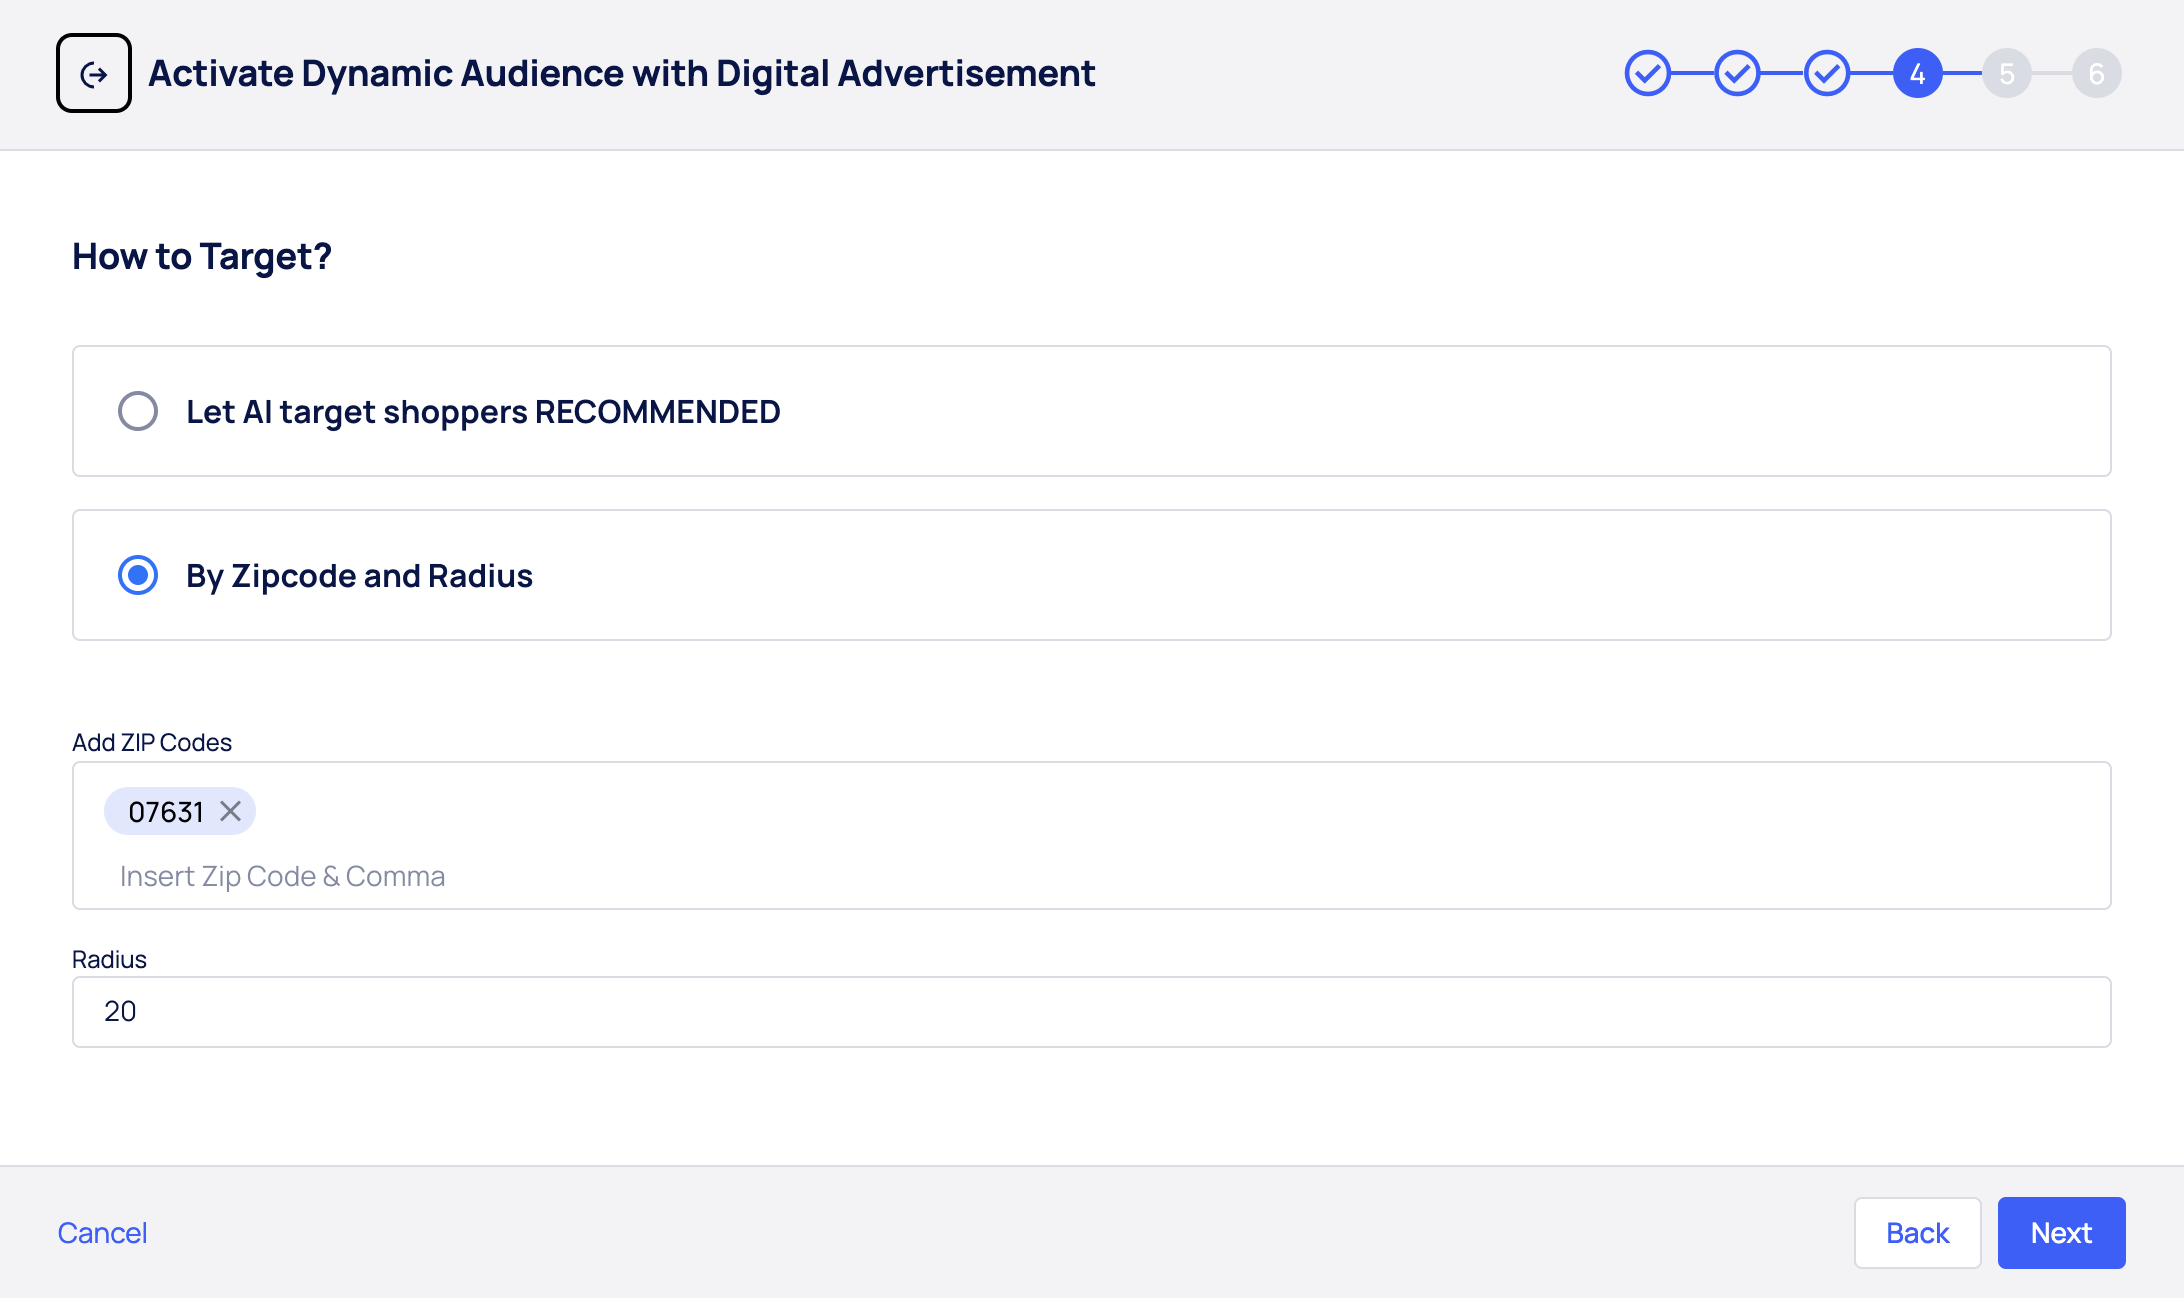Go to completed step one checkmark
Viewport: 2184px width, 1298px height.
1647,73
